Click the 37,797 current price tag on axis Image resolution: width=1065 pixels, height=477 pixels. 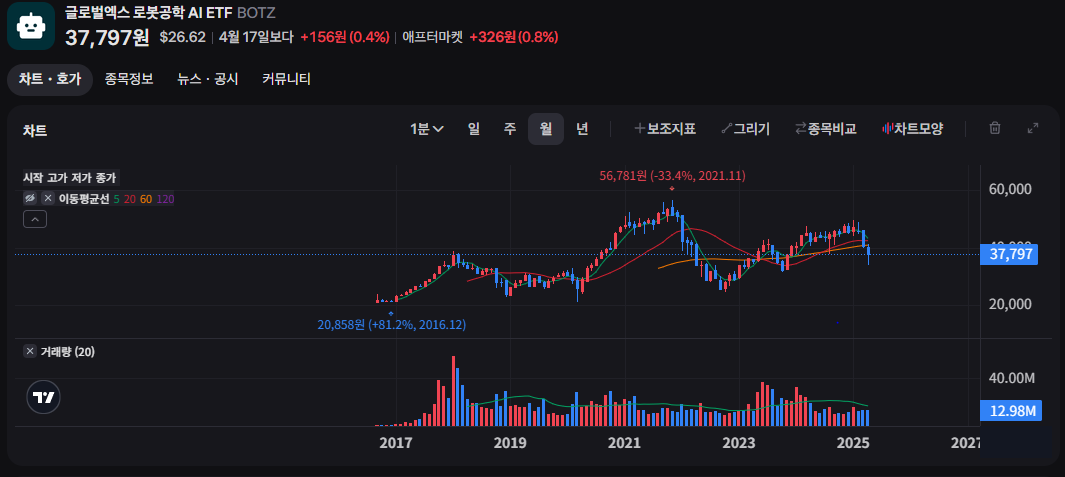click(x=1009, y=255)
